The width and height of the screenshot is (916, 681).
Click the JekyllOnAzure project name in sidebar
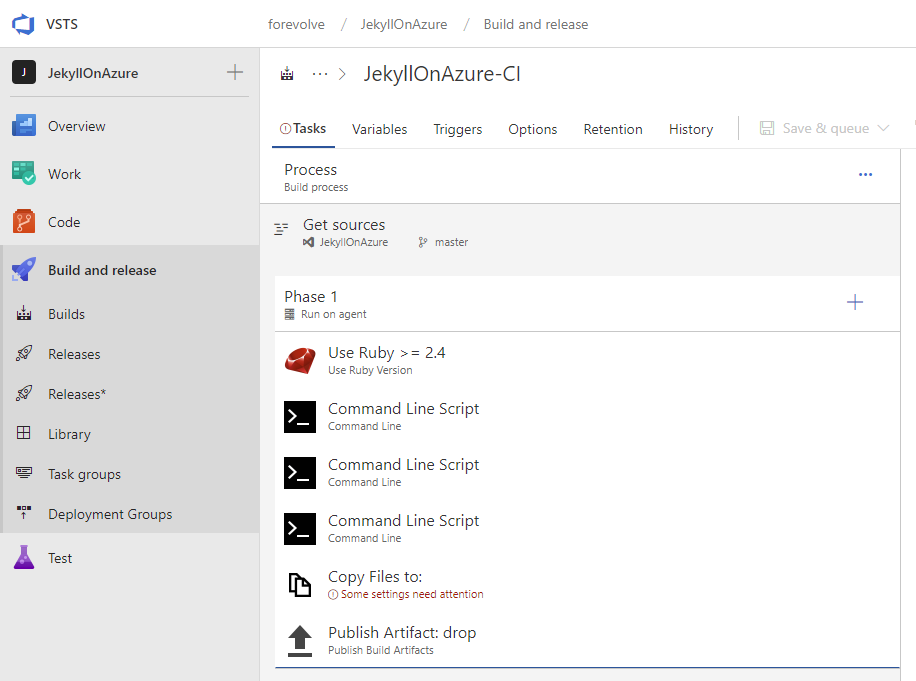click(x=93, y=73)
